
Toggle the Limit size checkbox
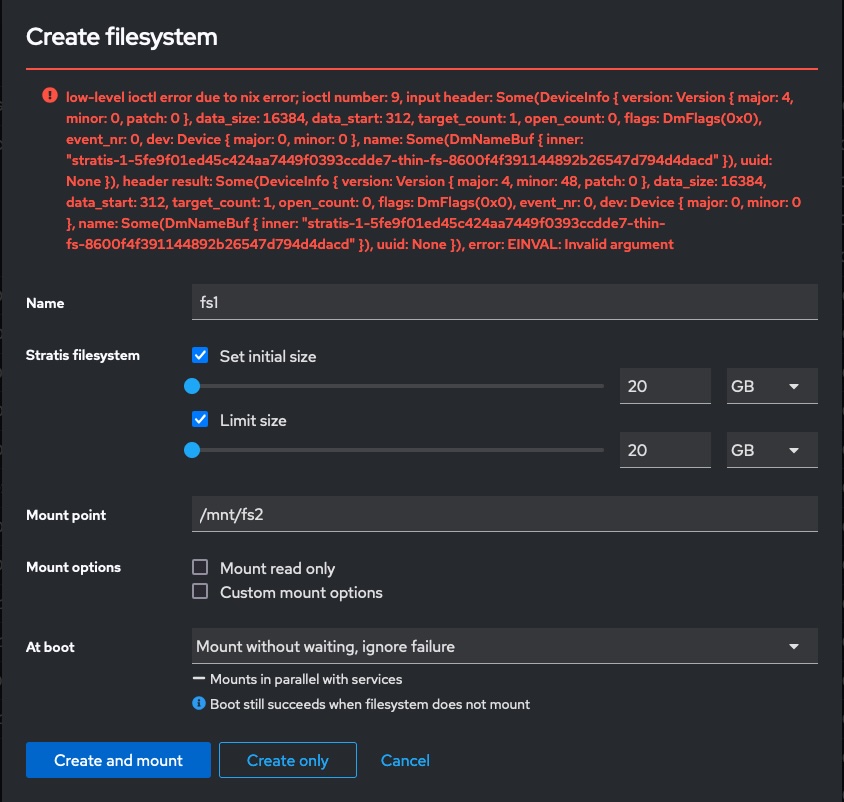200,420
